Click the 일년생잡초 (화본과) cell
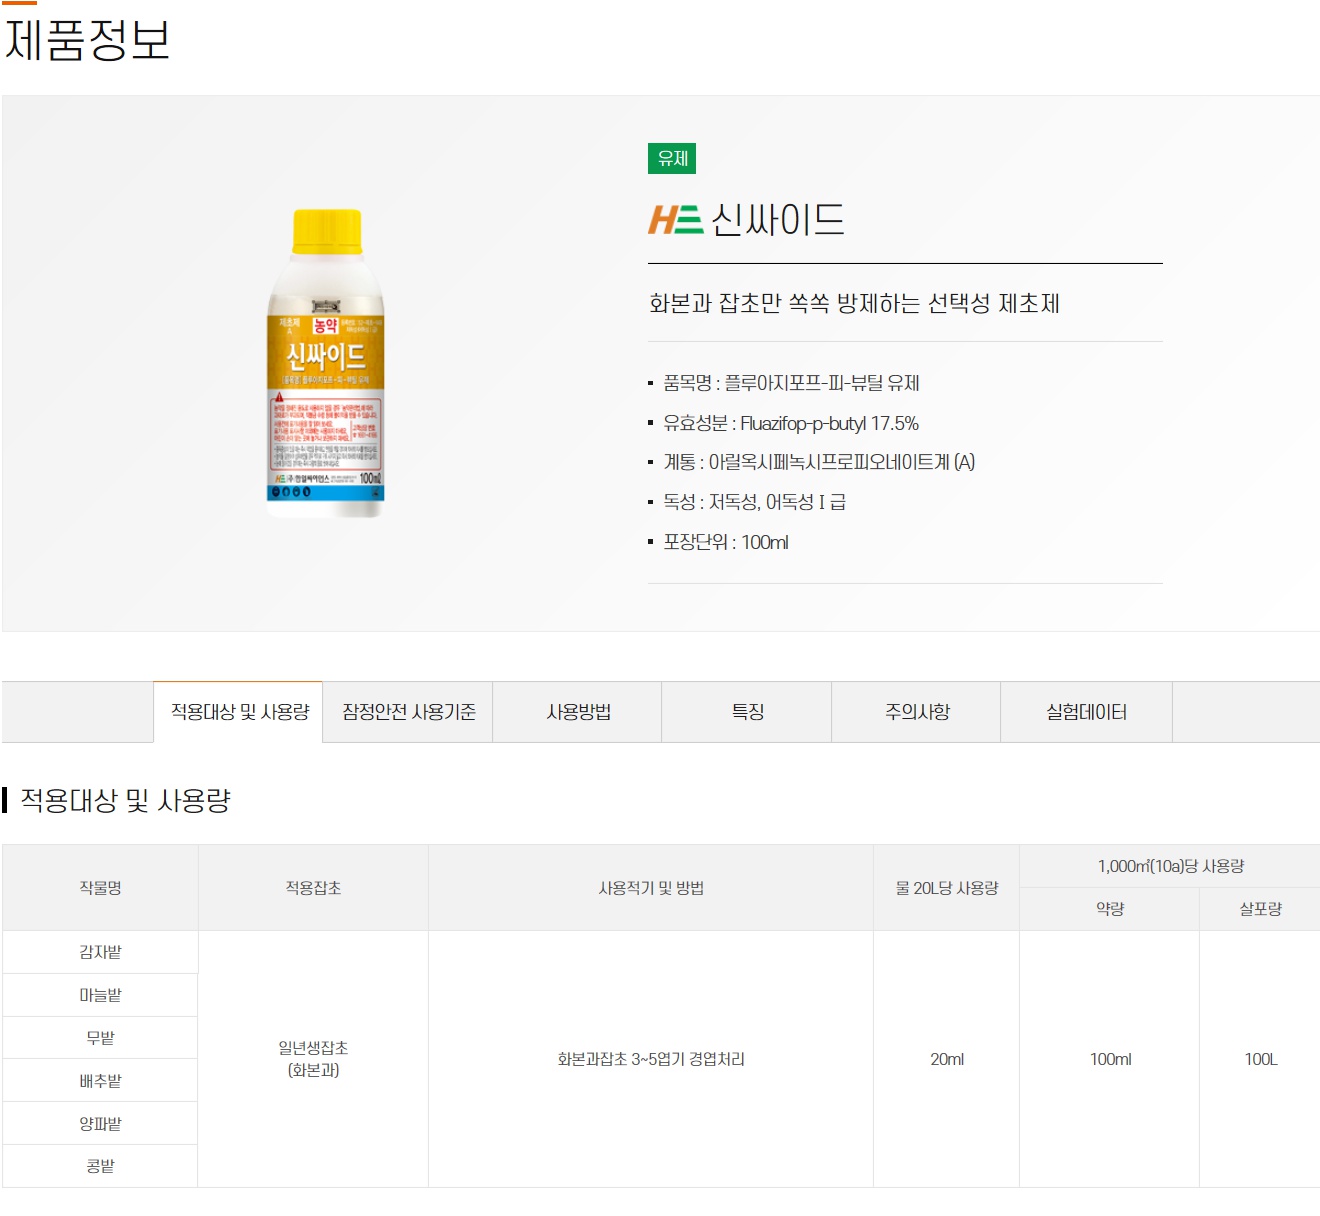The height and width of the screenshot is (1216, 1320). point(313,1059)
